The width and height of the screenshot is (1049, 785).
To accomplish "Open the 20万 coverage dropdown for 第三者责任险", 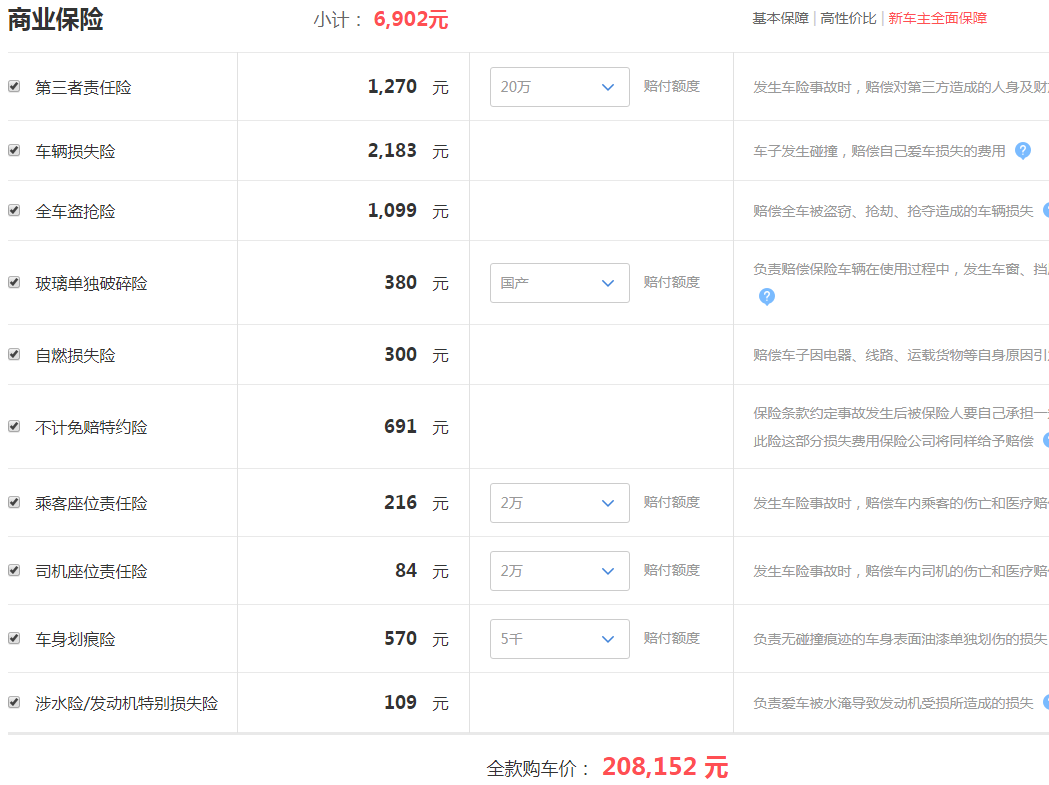I will click(x=559, y=87).
